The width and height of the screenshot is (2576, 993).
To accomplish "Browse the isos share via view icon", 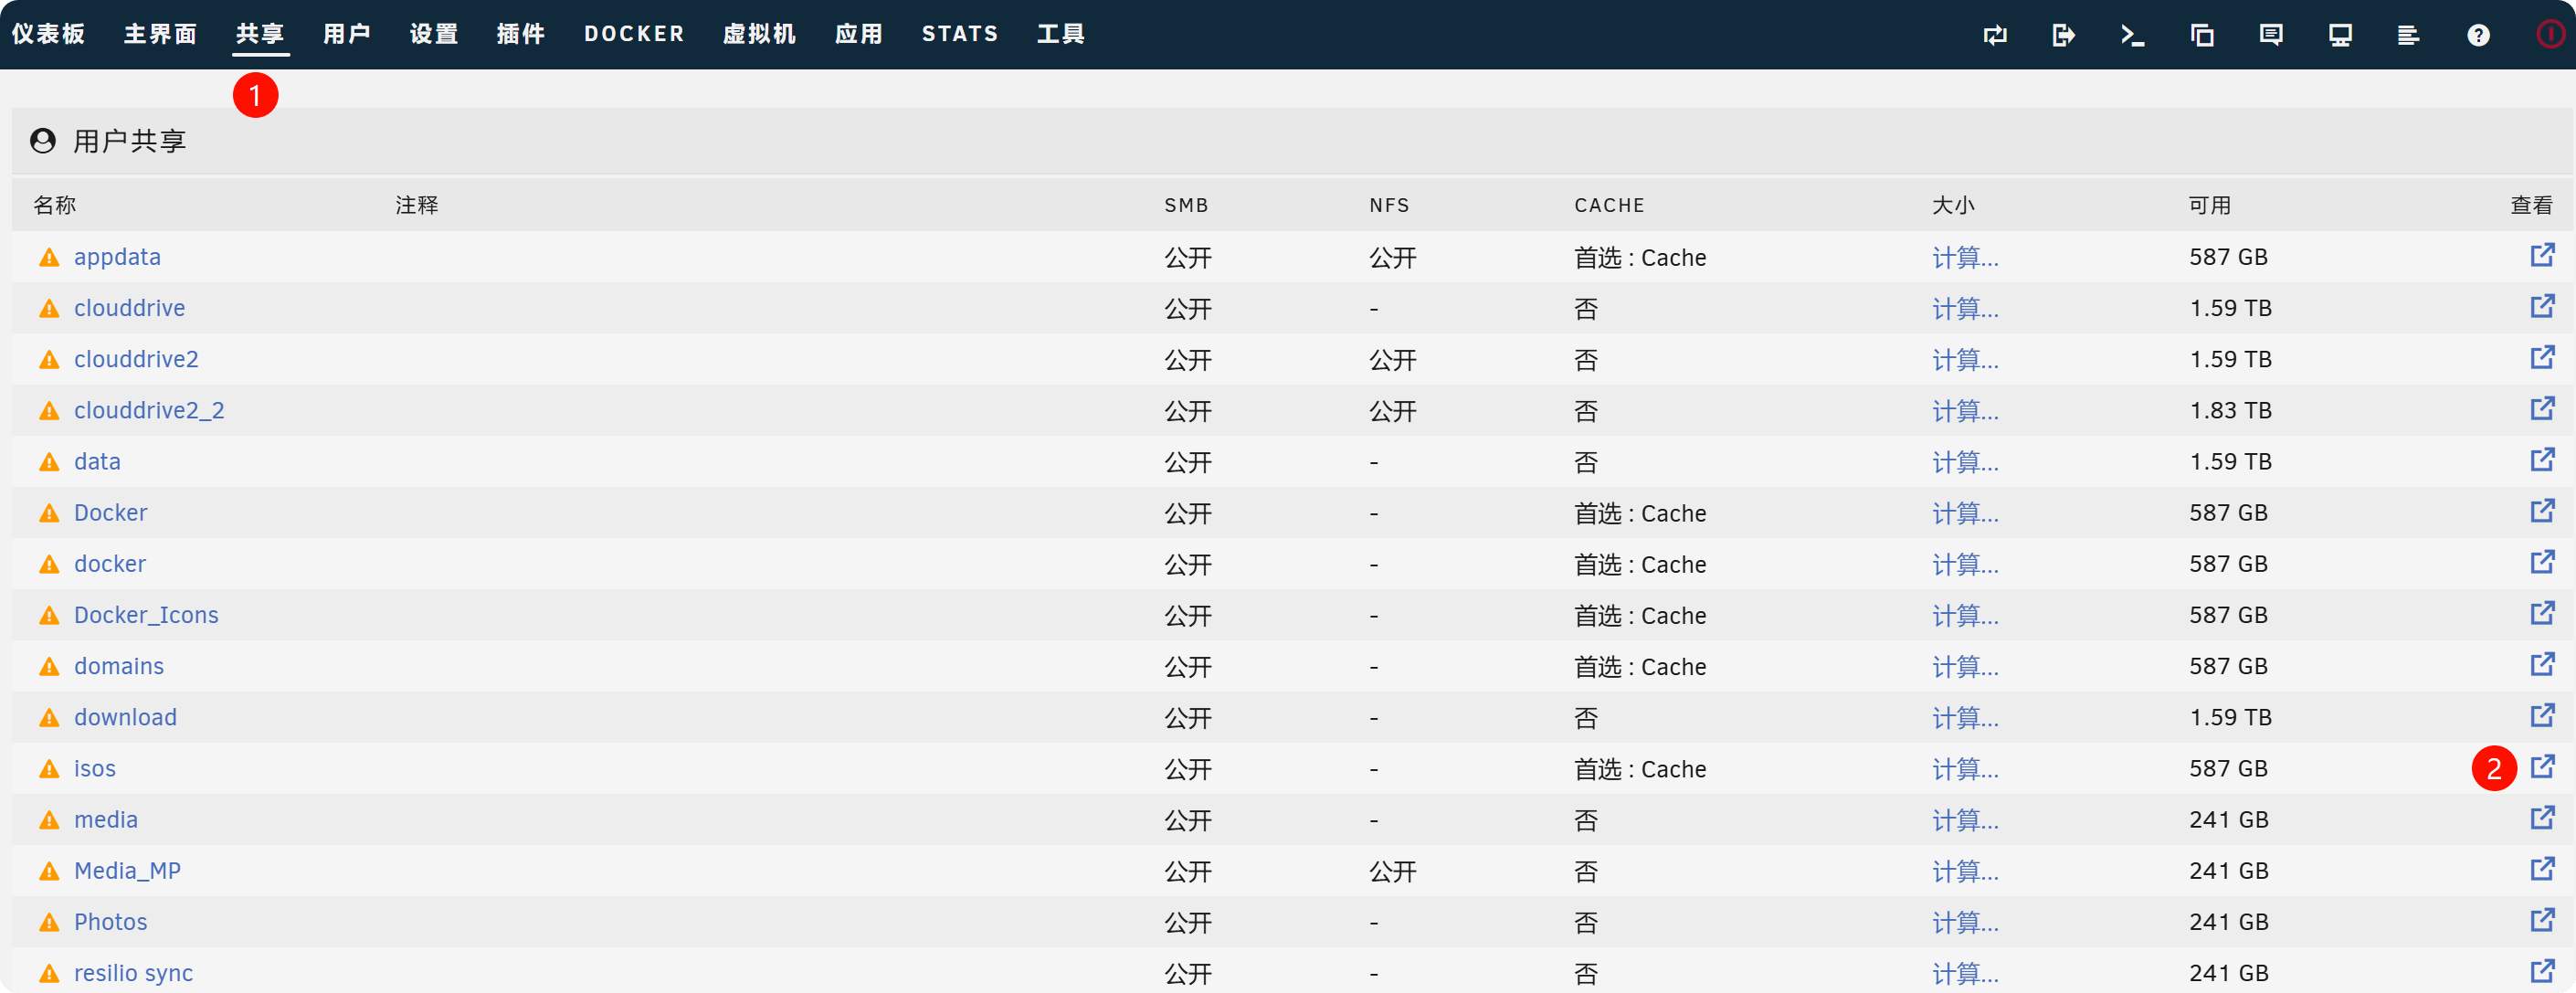I will pos(2542,767).
